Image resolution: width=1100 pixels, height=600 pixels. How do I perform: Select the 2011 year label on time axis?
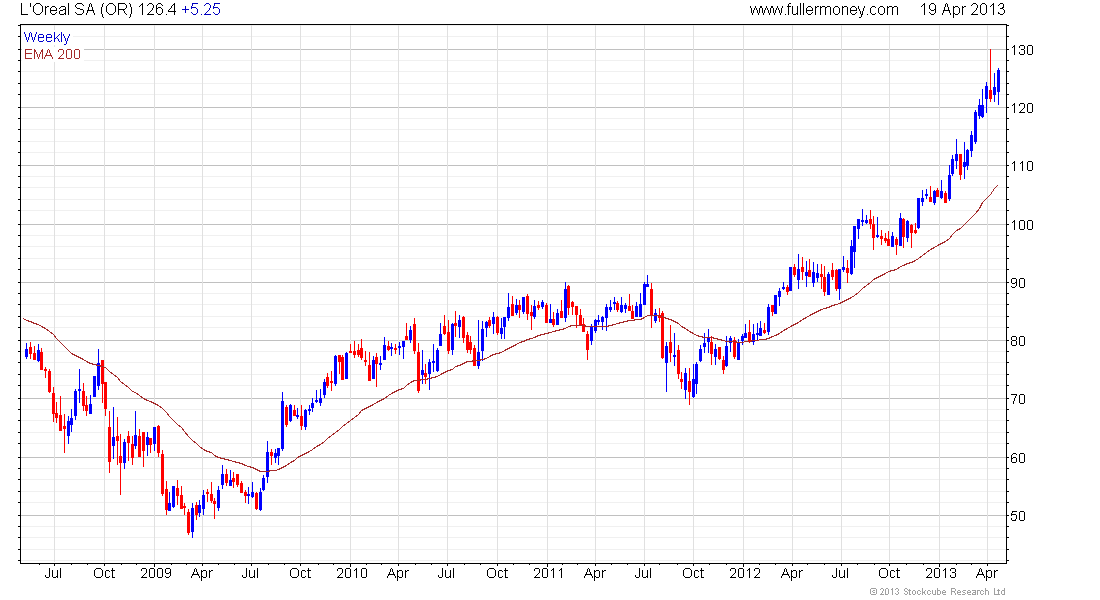point(549,573)
